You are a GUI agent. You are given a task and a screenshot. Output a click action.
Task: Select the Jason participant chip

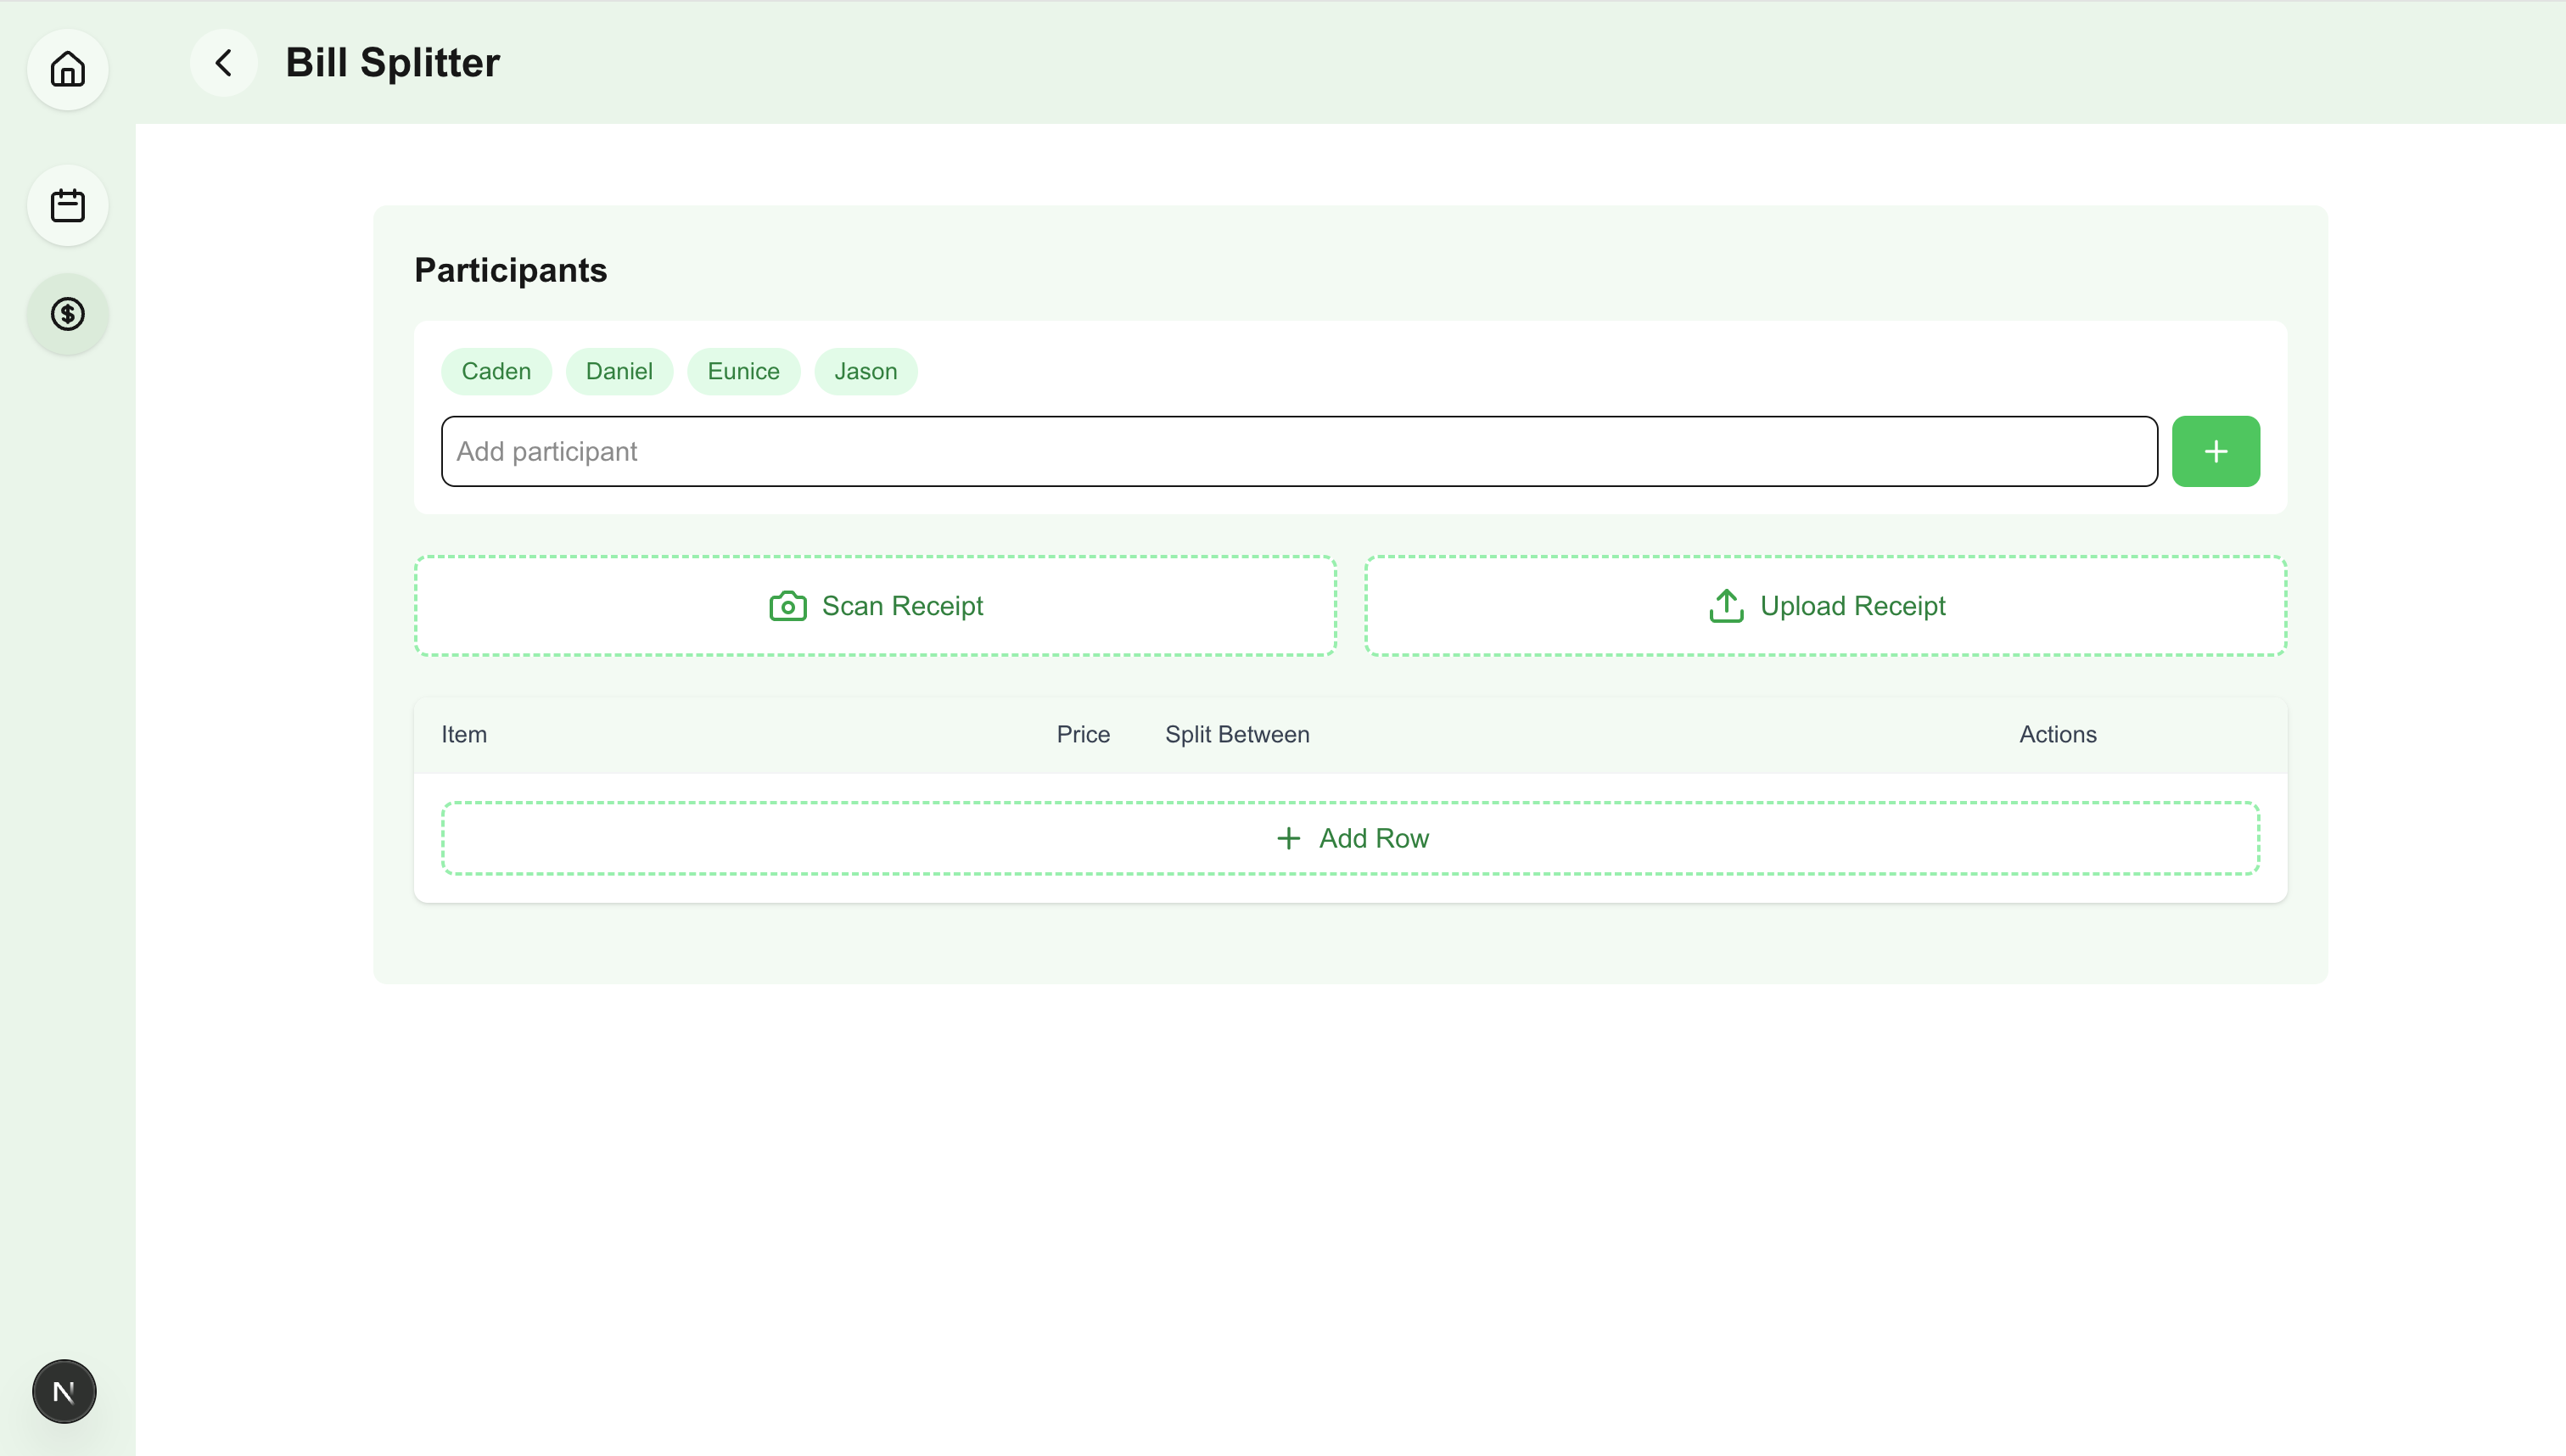[865, 371]
